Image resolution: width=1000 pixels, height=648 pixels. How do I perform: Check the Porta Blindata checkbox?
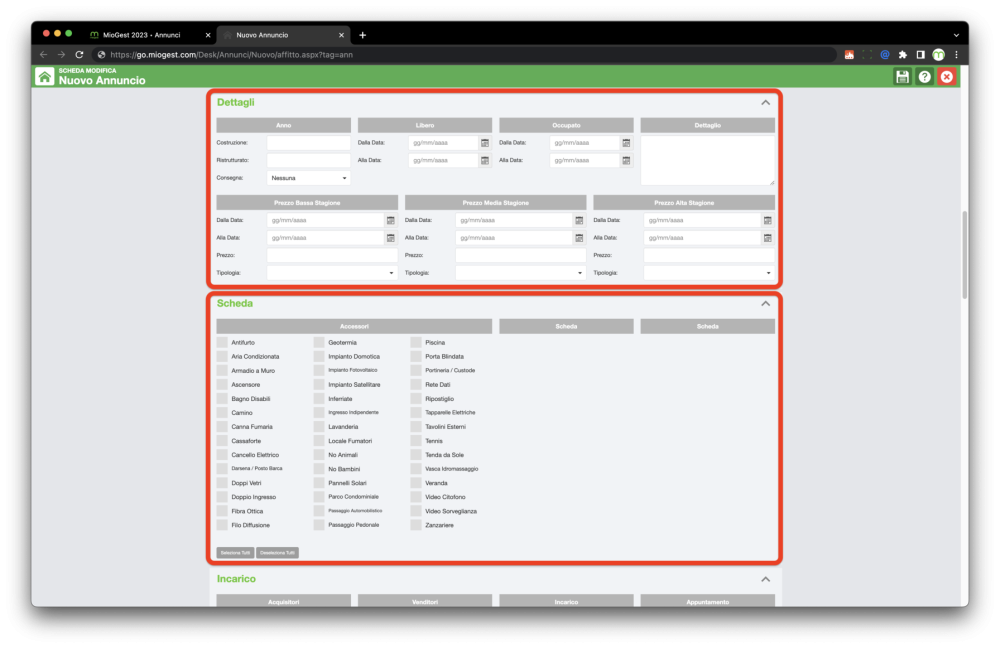coord(416,357)
